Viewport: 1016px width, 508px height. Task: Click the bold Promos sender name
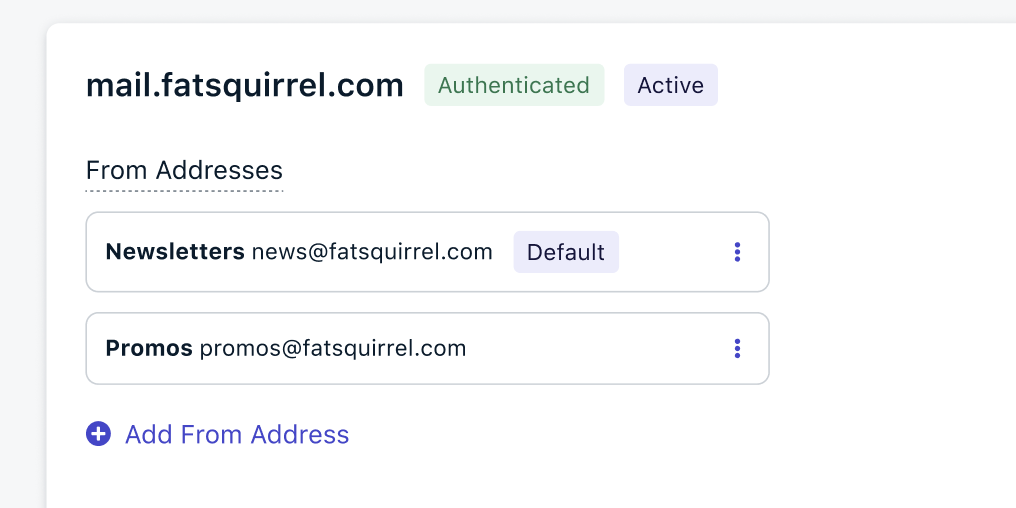(x=149, y=349)
